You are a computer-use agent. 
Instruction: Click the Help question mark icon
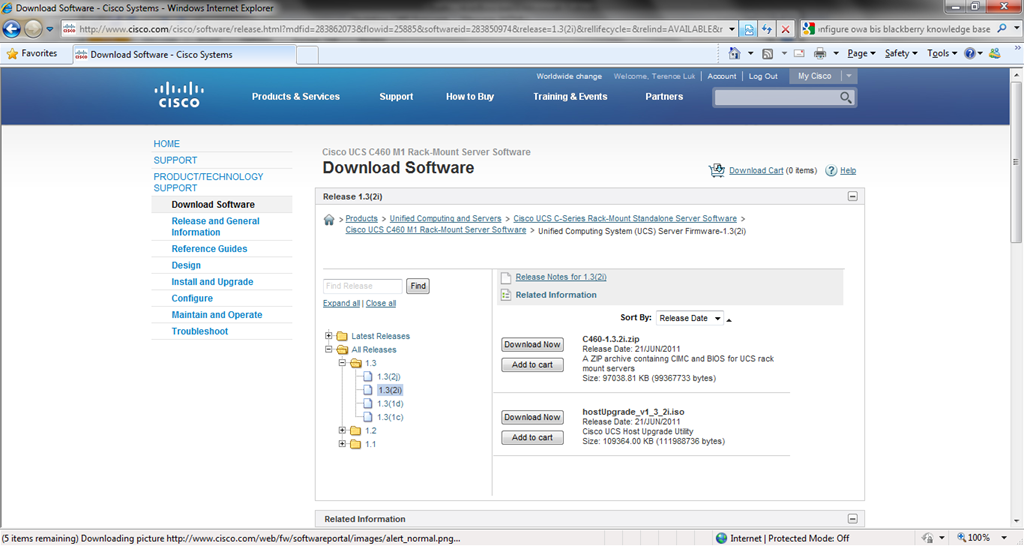[x=832, y=171]
